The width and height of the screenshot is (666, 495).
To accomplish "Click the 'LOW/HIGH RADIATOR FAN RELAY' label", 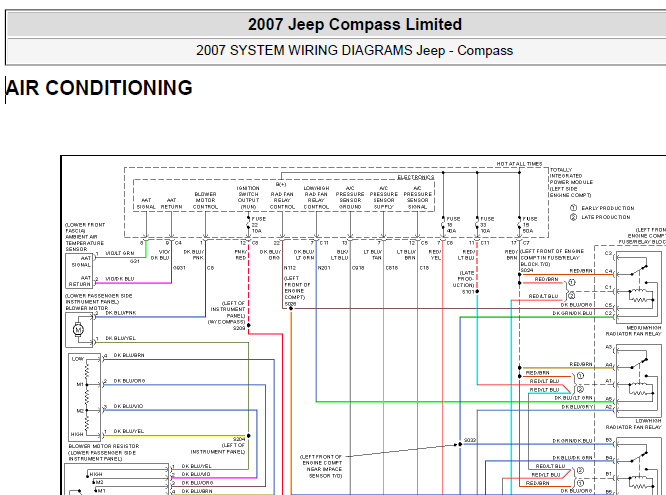I will (x=633, y=424).
